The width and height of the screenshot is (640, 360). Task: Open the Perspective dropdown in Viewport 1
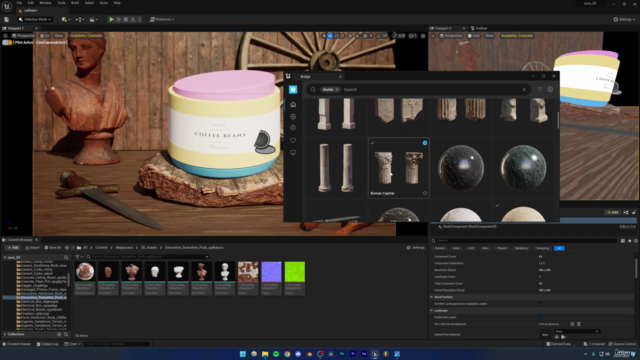coord(22,36)
